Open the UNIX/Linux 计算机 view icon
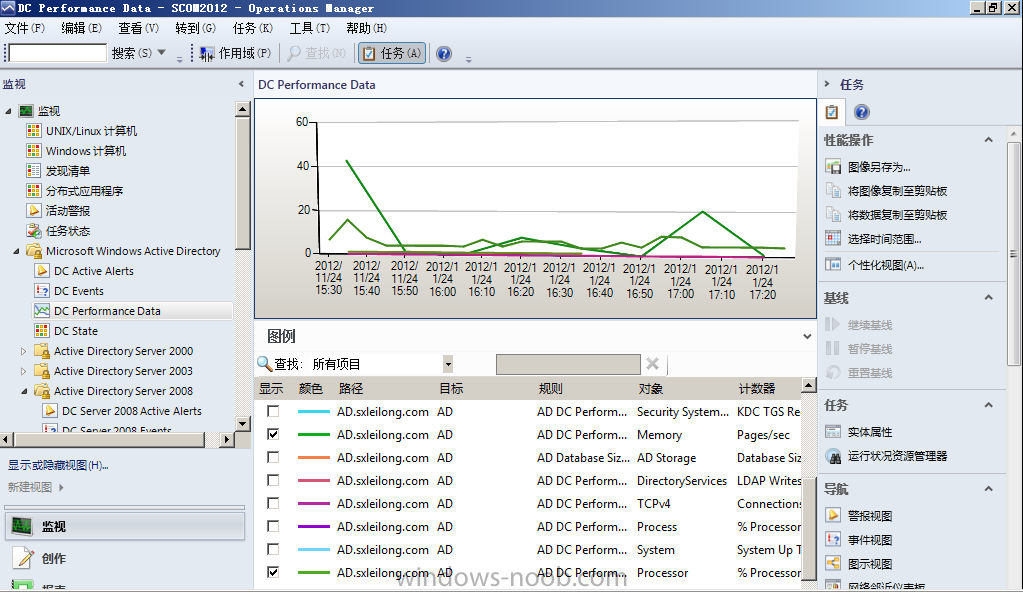1023x592 pixels. pyautogui.click(x=34, y=131)
